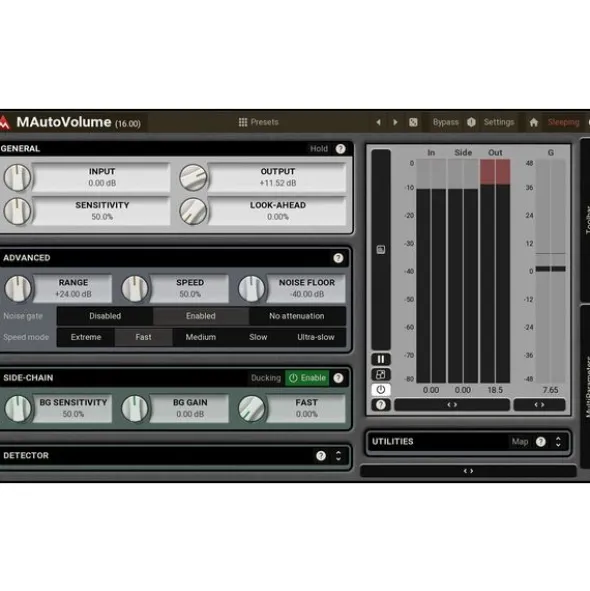Expand the Detector panel arrows

(x=338, y=456)
